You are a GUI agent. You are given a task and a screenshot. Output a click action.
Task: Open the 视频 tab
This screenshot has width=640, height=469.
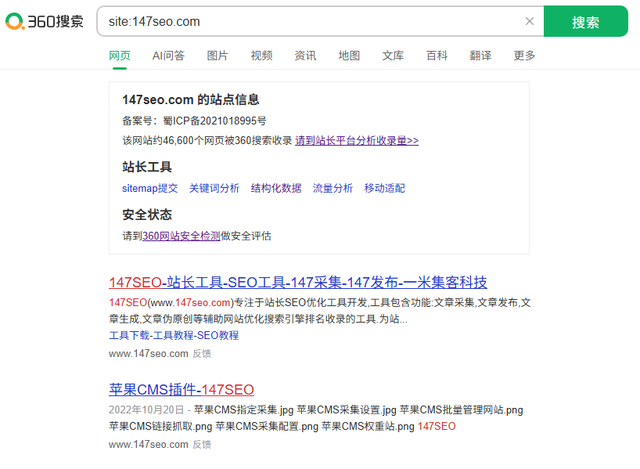click(262, 55)
